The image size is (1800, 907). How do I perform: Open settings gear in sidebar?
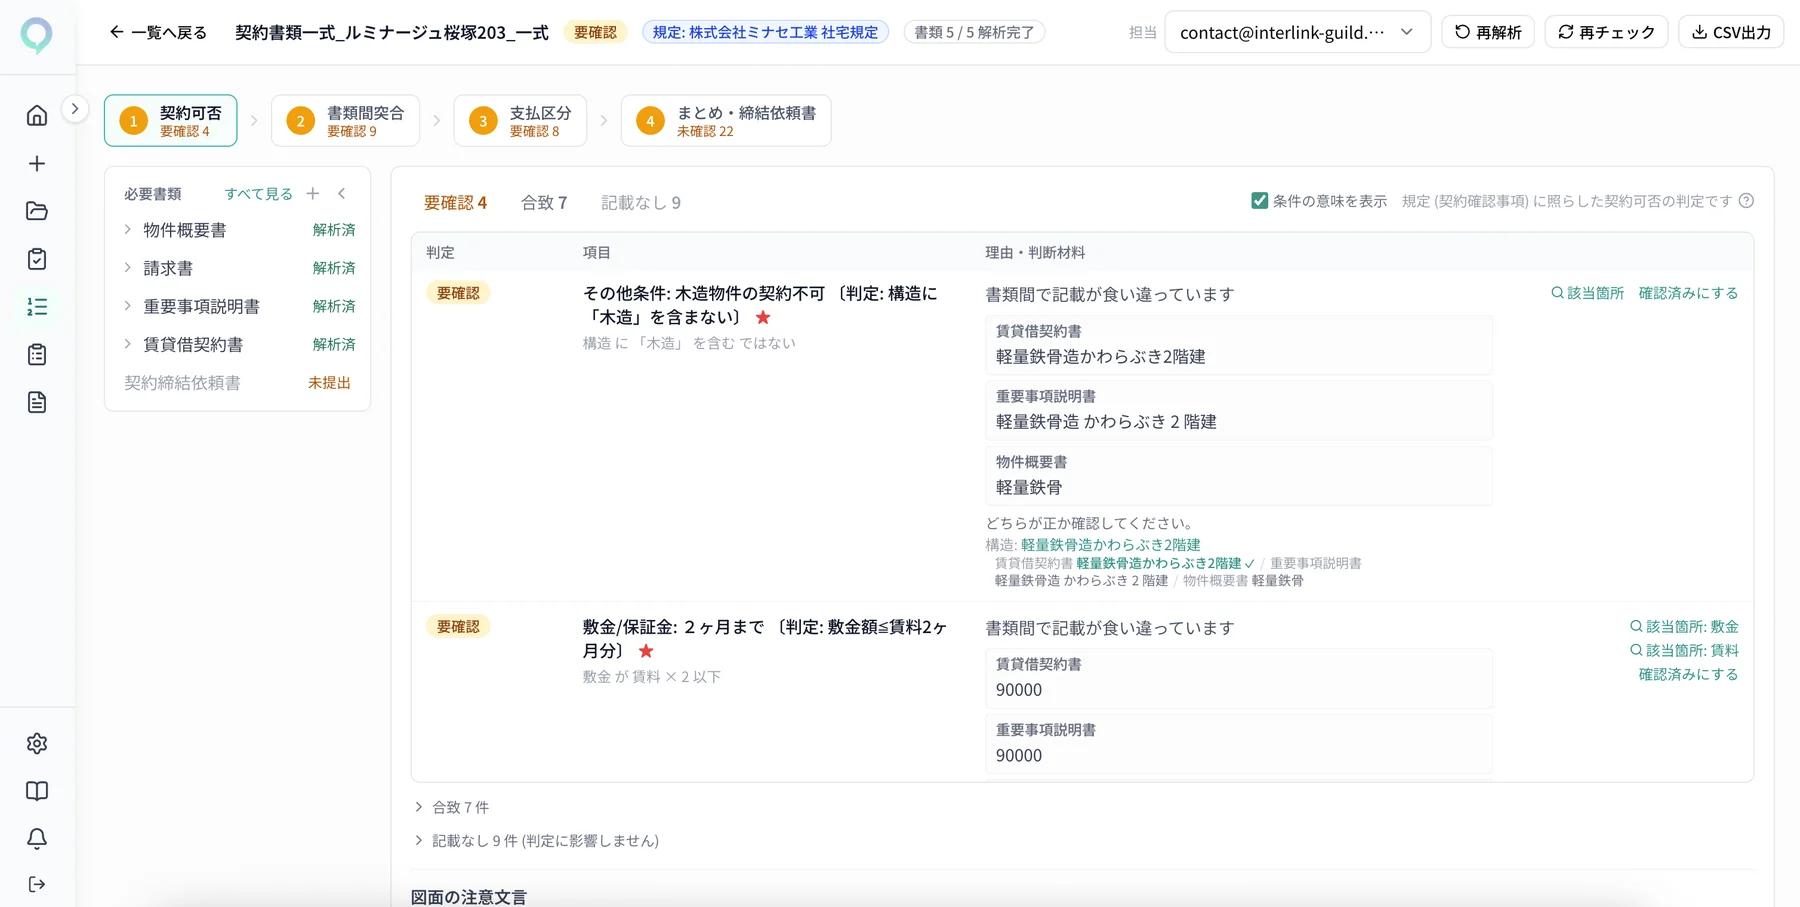click(37, 743)
